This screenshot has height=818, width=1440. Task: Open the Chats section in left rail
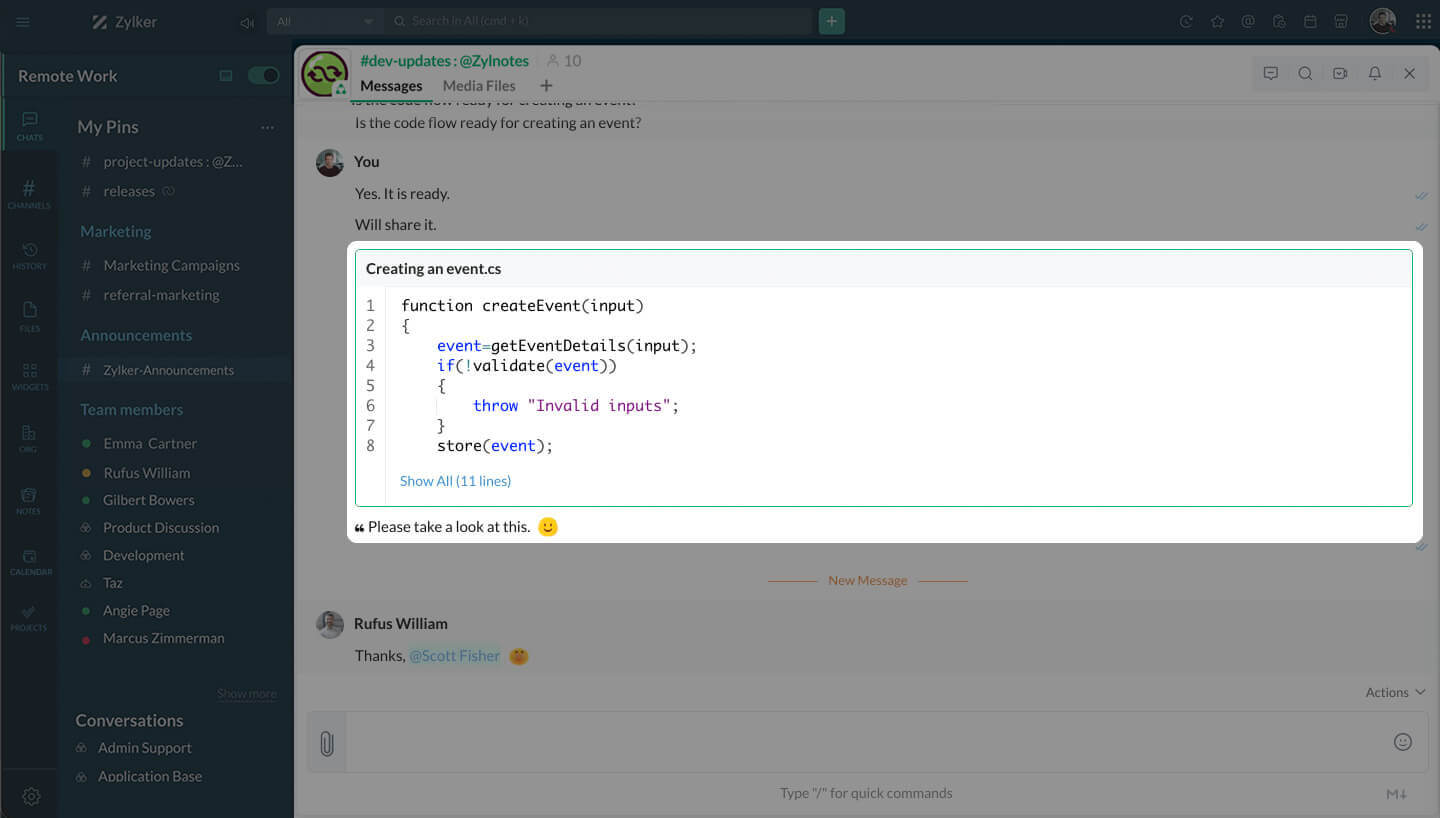coord(30,126)
